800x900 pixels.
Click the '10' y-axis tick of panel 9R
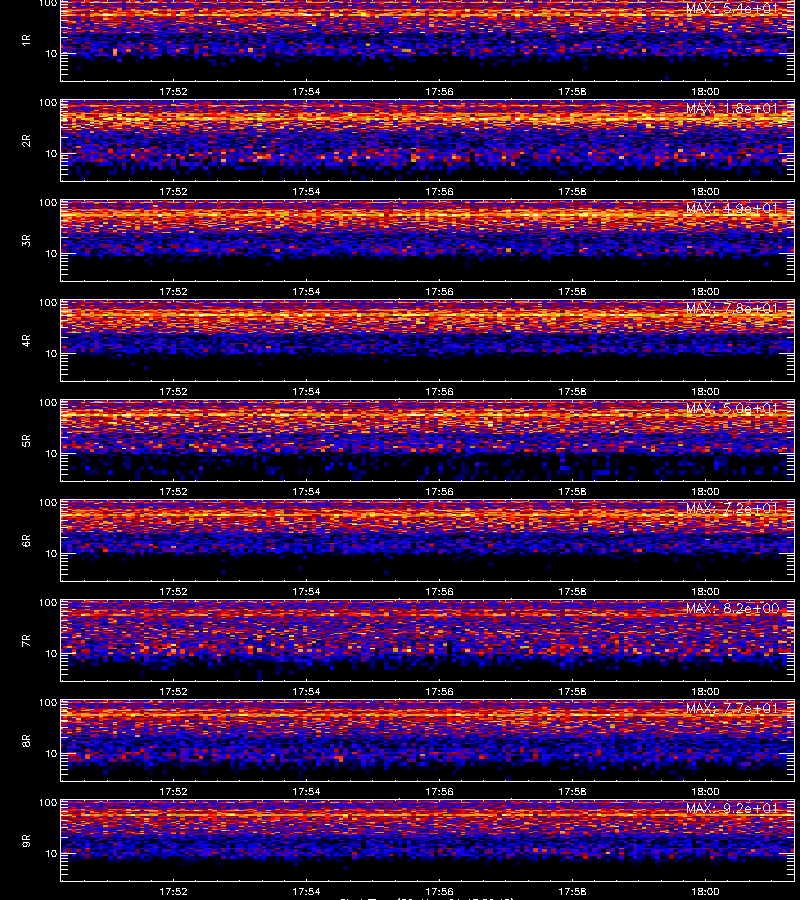(51, 854)
